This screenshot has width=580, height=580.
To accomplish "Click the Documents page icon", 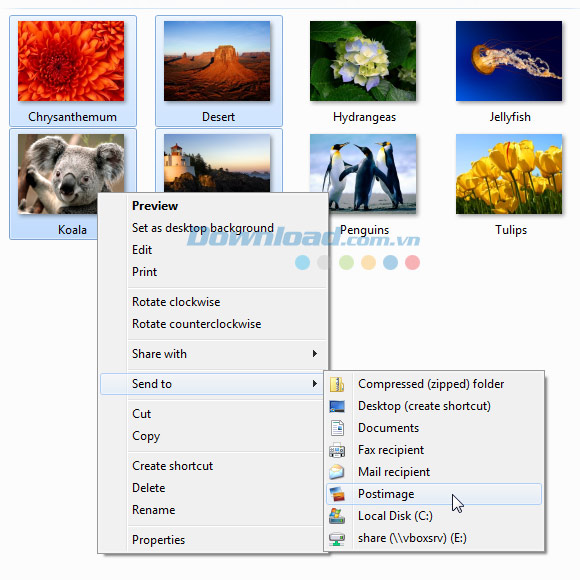I will (x=337, y=428).
